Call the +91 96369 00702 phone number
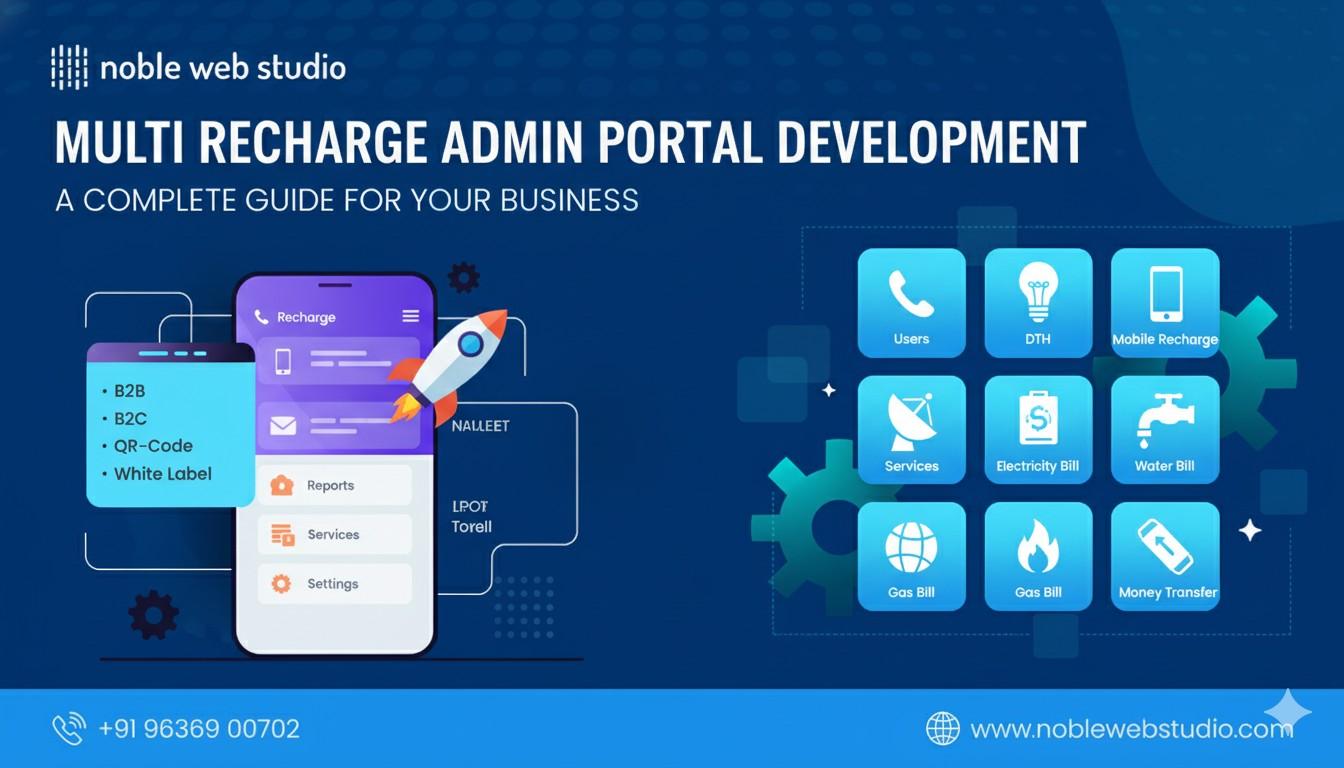 coord(199,727)
